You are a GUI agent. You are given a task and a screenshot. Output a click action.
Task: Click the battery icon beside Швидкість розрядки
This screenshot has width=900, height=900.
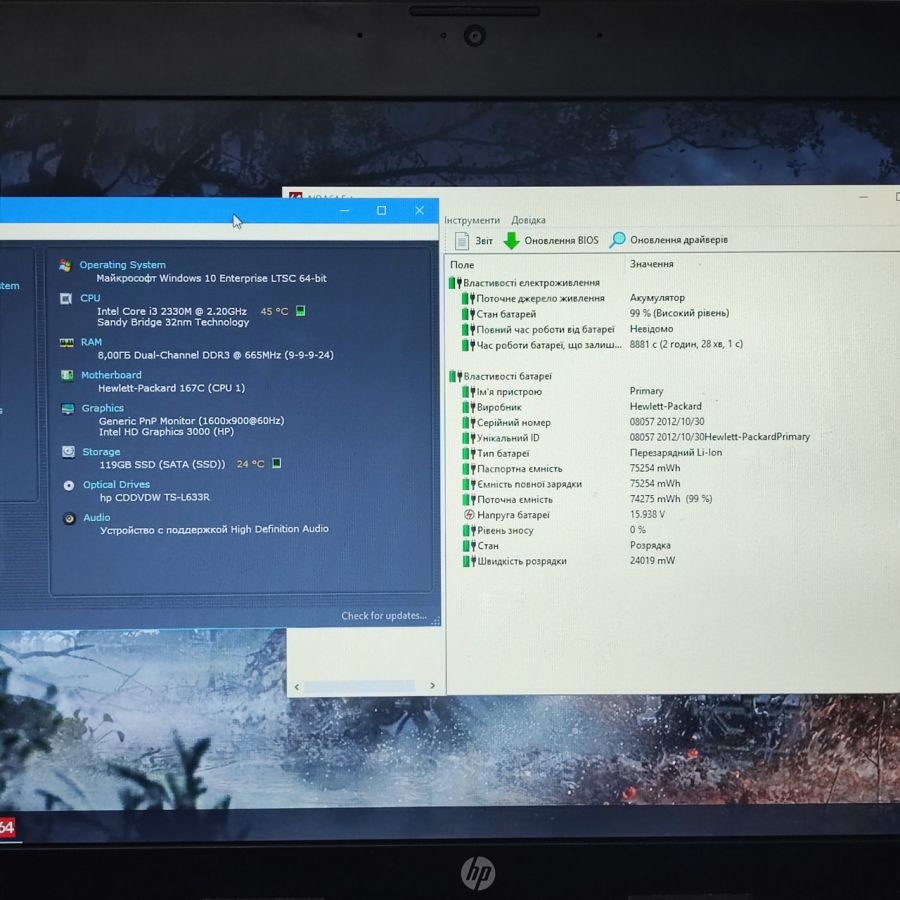point(469,561)
